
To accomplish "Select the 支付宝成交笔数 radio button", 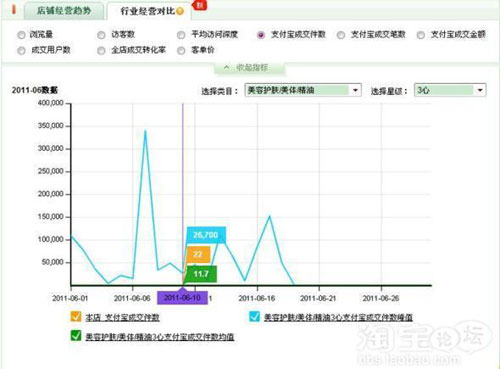I will coord(341,35).
